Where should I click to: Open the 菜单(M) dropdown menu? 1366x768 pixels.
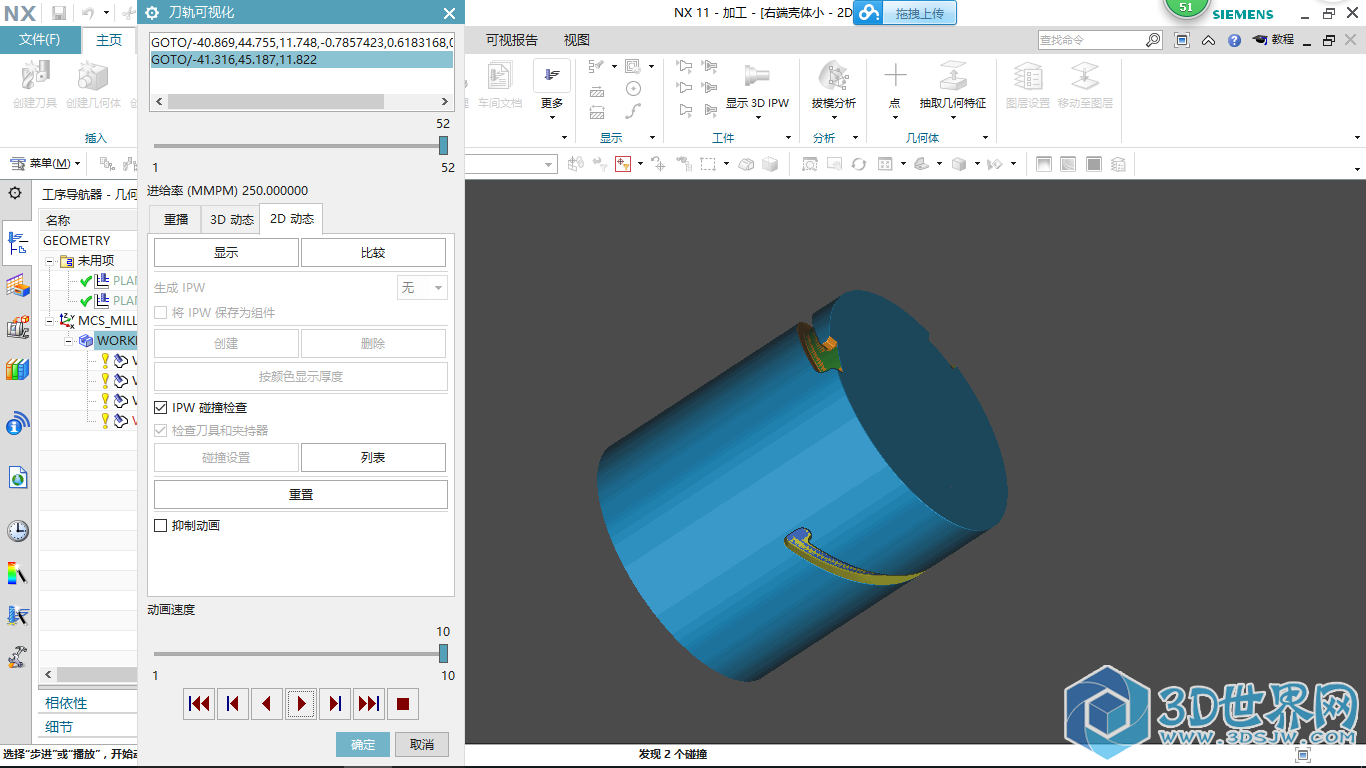point(46,163)
